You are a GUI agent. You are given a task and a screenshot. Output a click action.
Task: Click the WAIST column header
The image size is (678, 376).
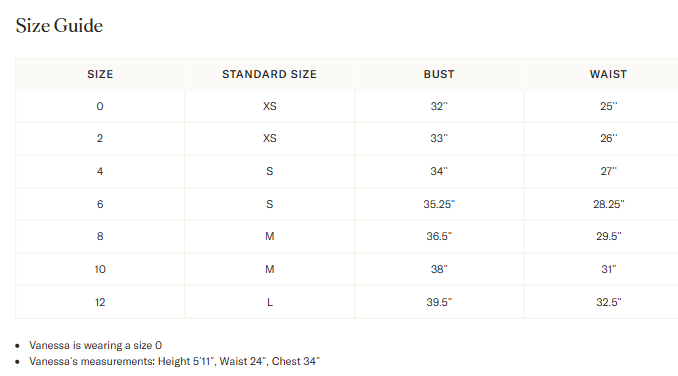pyautogui.click(x=608, y=74)
